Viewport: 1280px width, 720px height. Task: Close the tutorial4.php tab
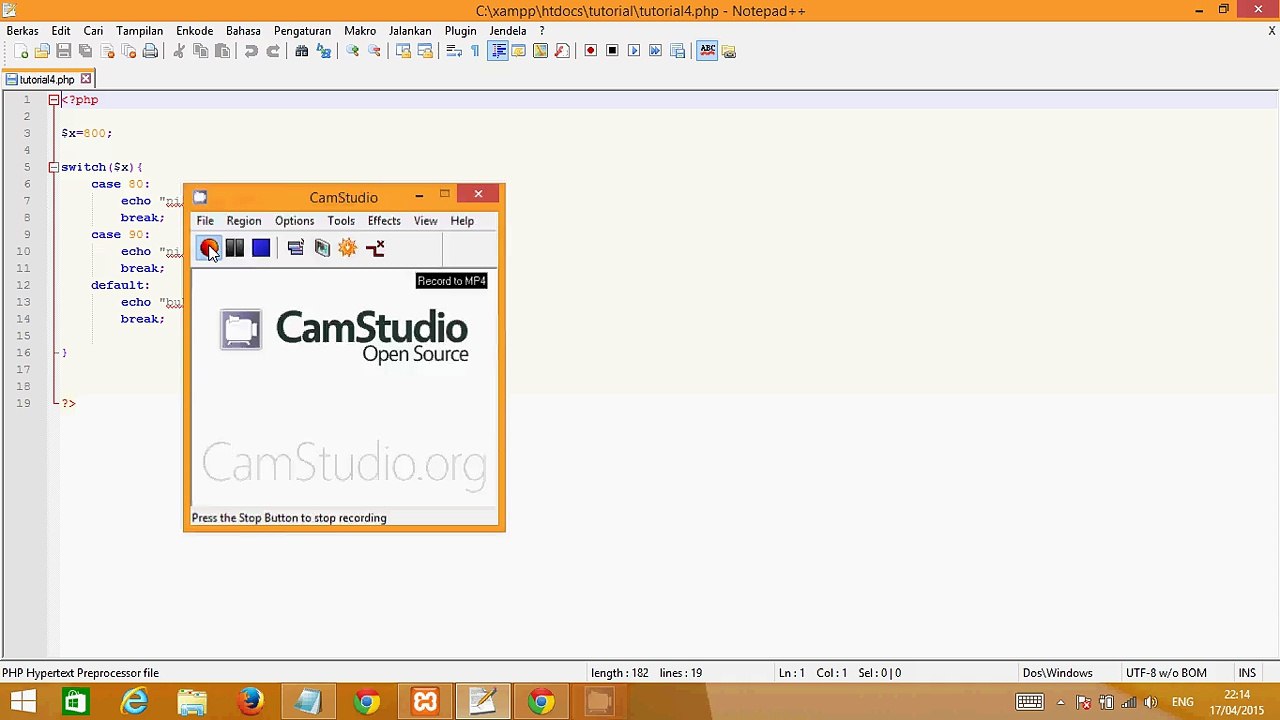(86, 79)
